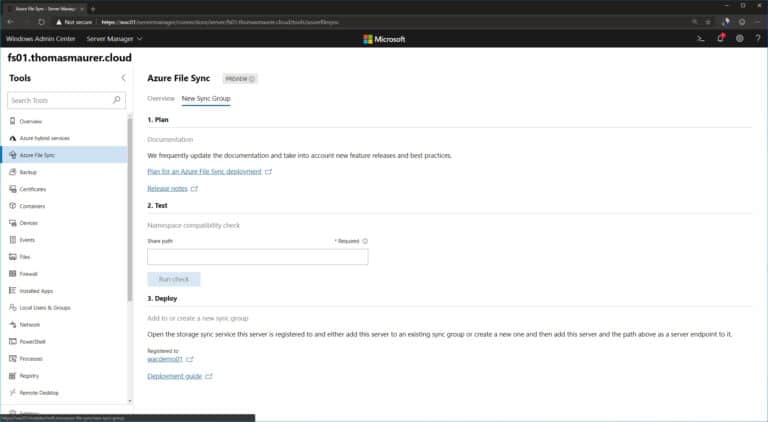Image resolution: width=768 pixels, height=422 pixels.
Task: Open the settings gear in header
Action: (740, 38)
